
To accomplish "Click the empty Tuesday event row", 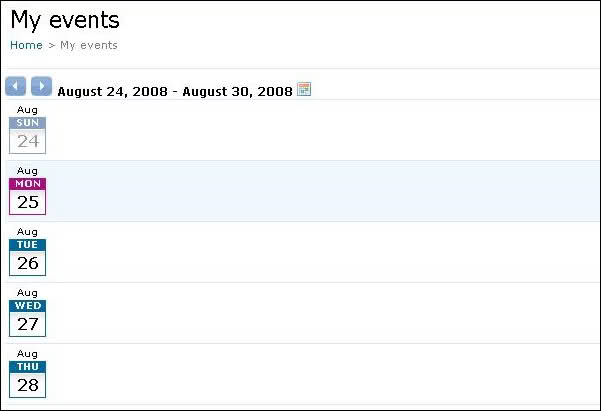I will pos(320,252).
